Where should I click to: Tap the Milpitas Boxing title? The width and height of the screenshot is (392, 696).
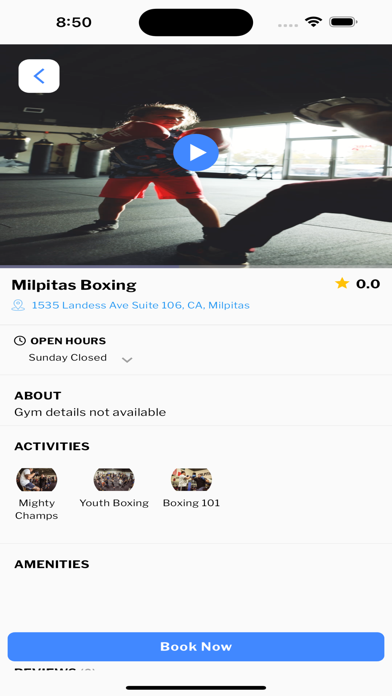74,285
